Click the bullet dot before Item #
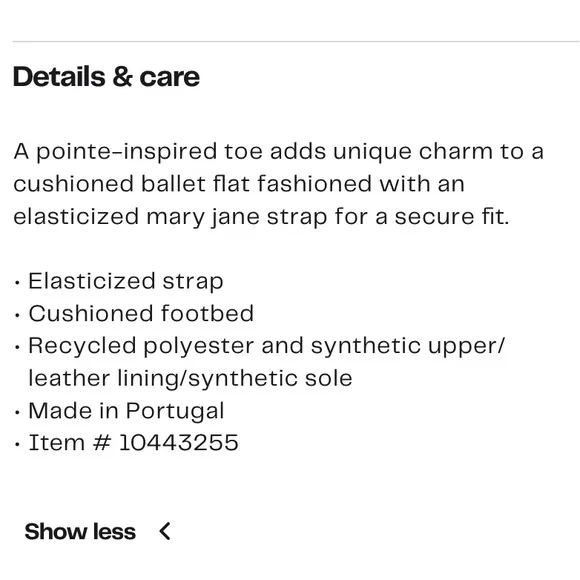 17,444
